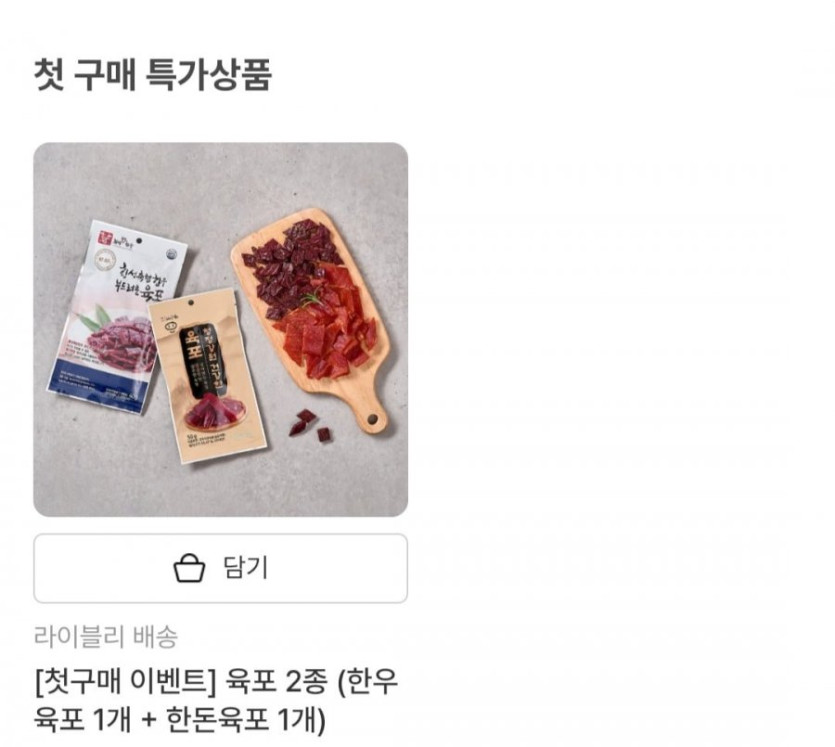Image resolution: width=835 pixels, height=747 pixels.
Task: Open the [첫구매 이벤트] 육포 2종 product title
Action: tap(216, 700)
